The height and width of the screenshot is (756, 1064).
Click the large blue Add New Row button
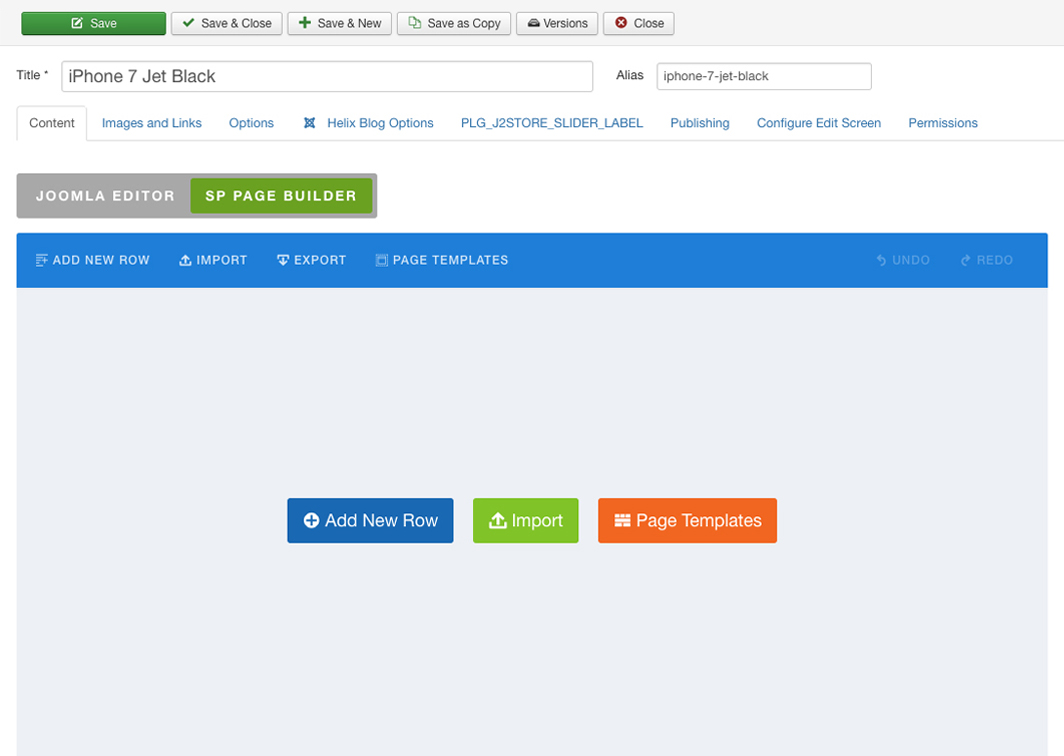click(370, 521)
